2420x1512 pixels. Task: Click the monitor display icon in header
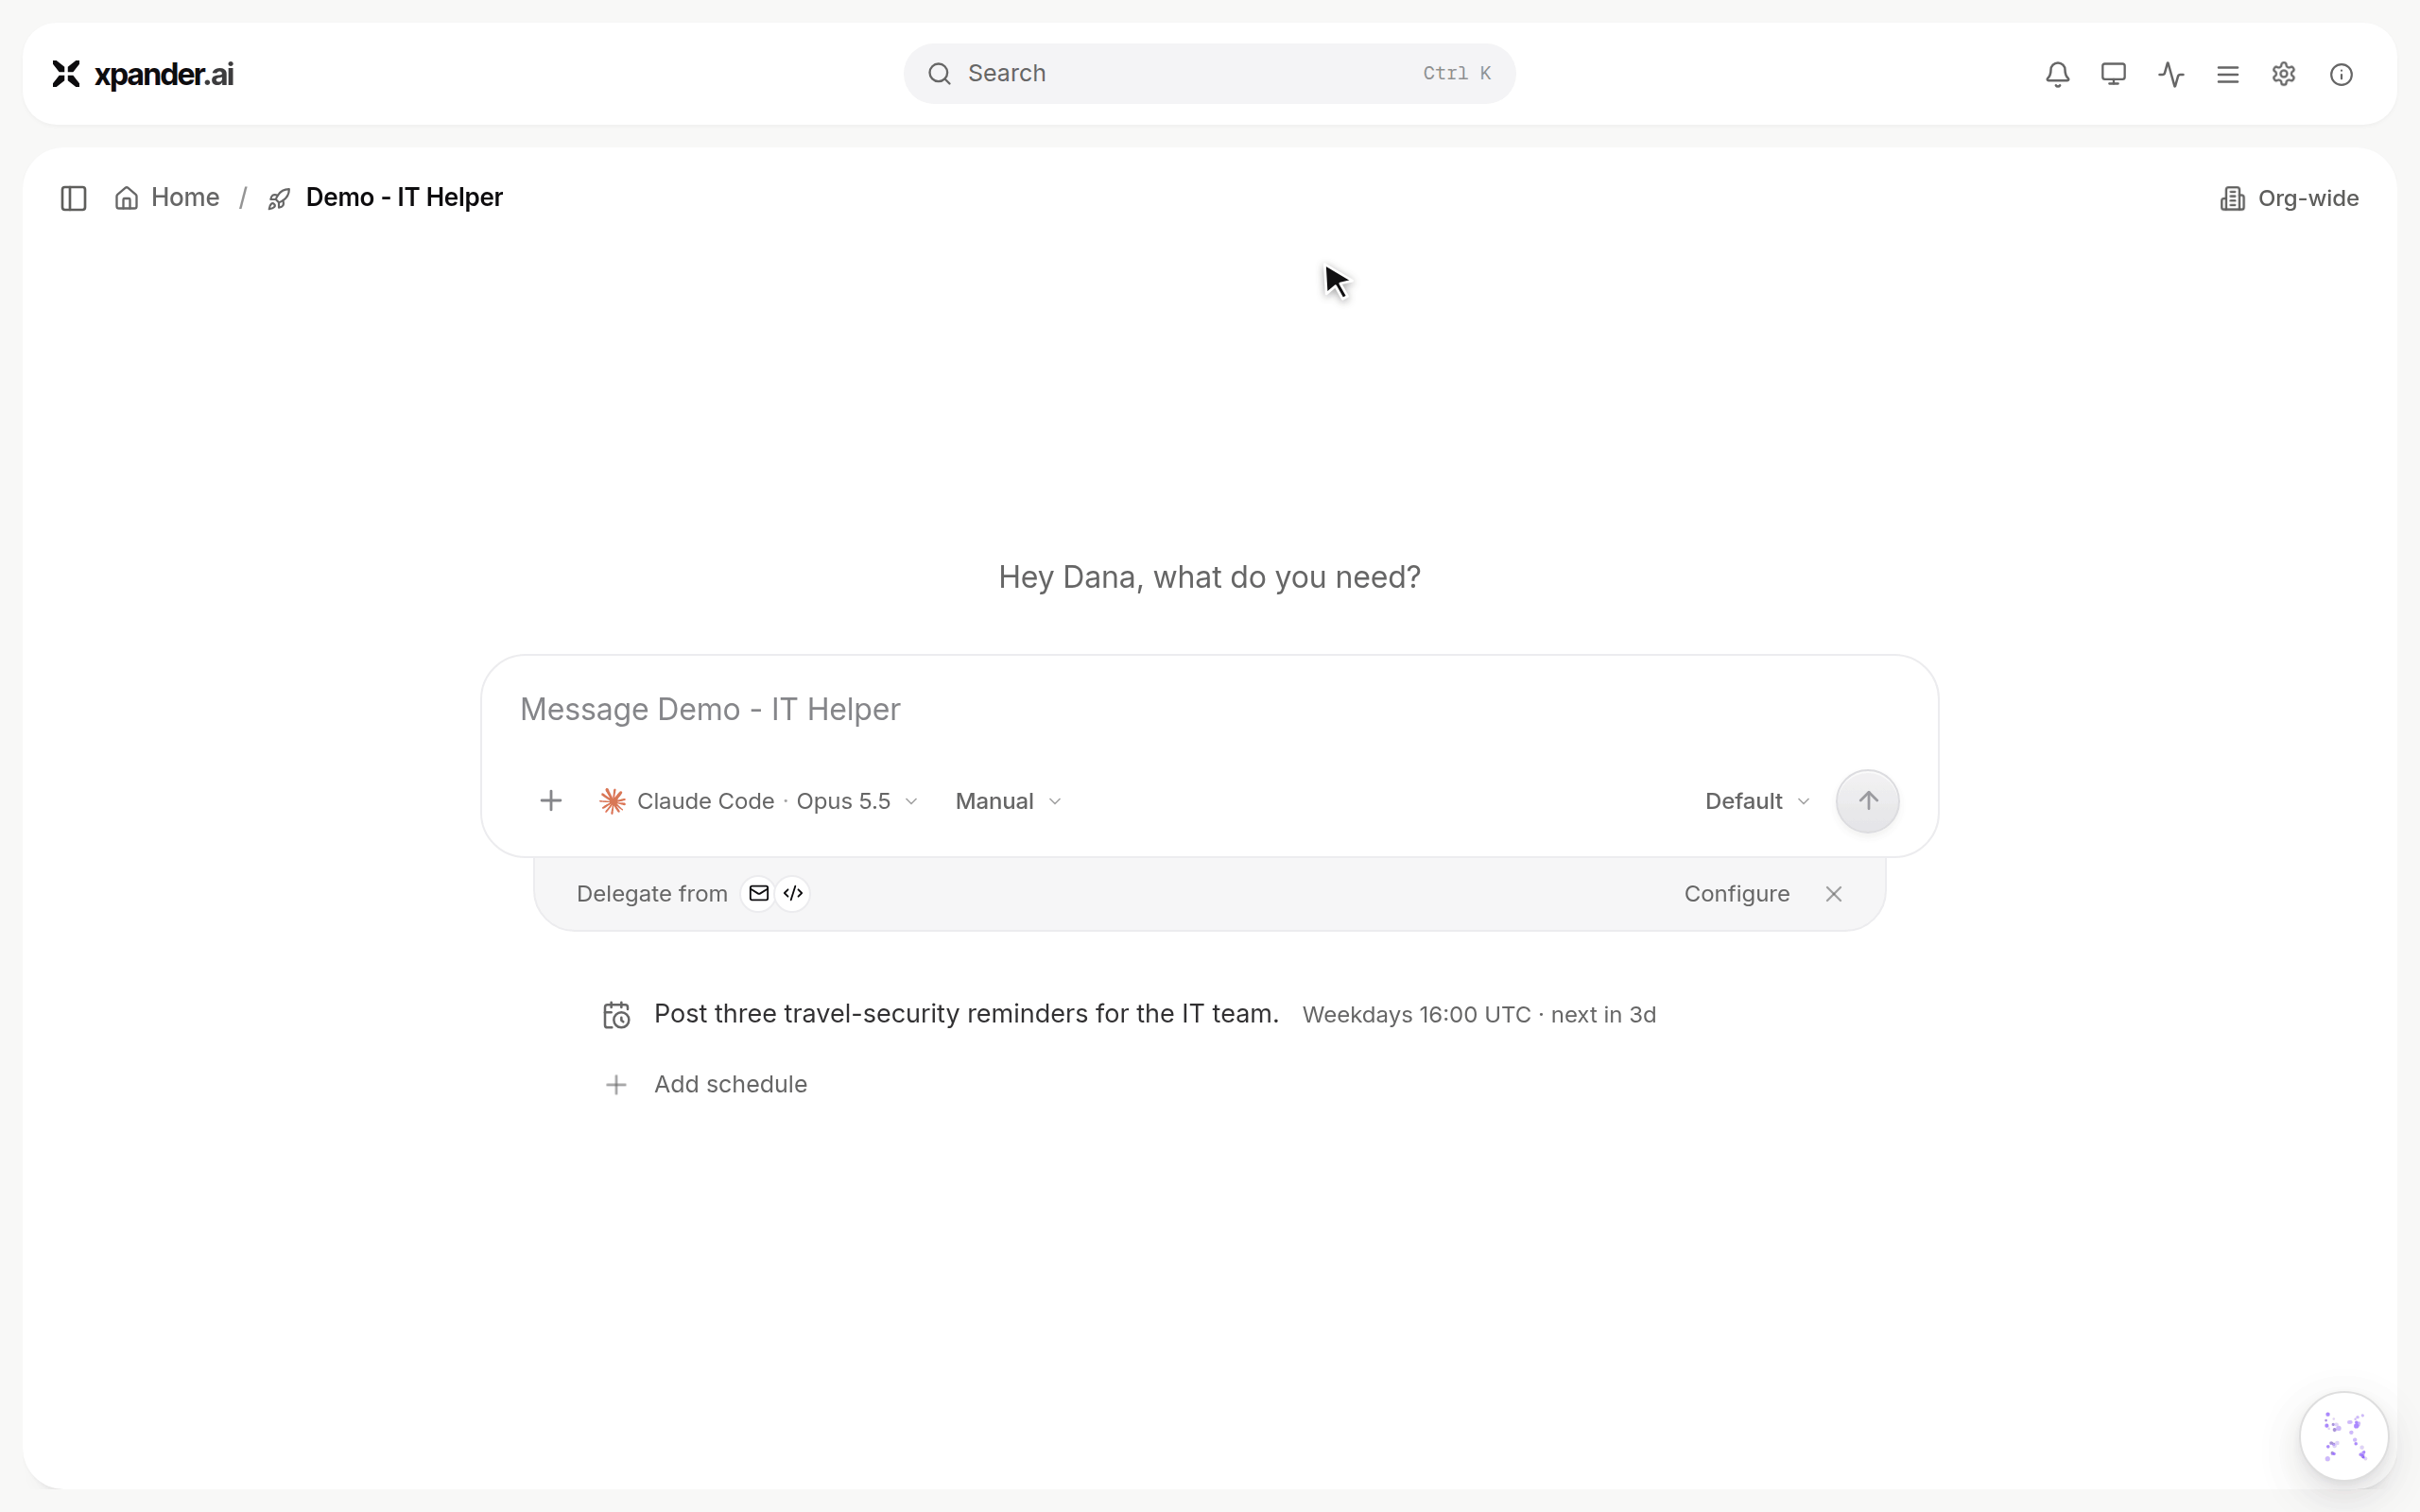click(2113, 74)
